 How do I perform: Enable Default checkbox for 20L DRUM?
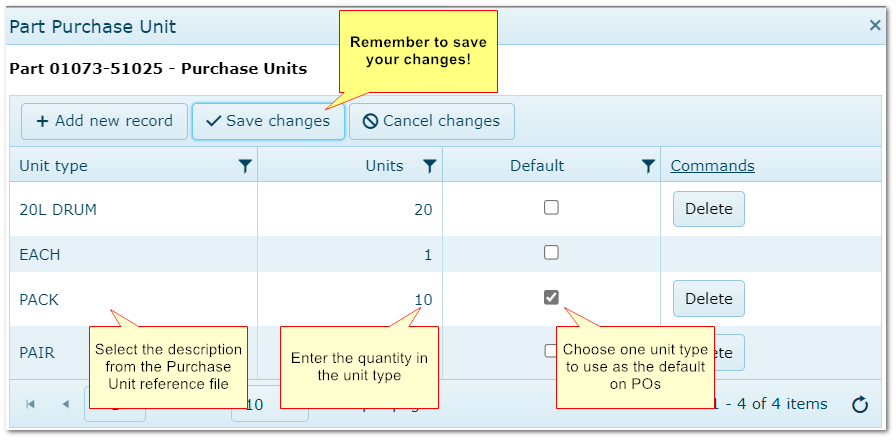pyautogui.click(x=551, y=208)
